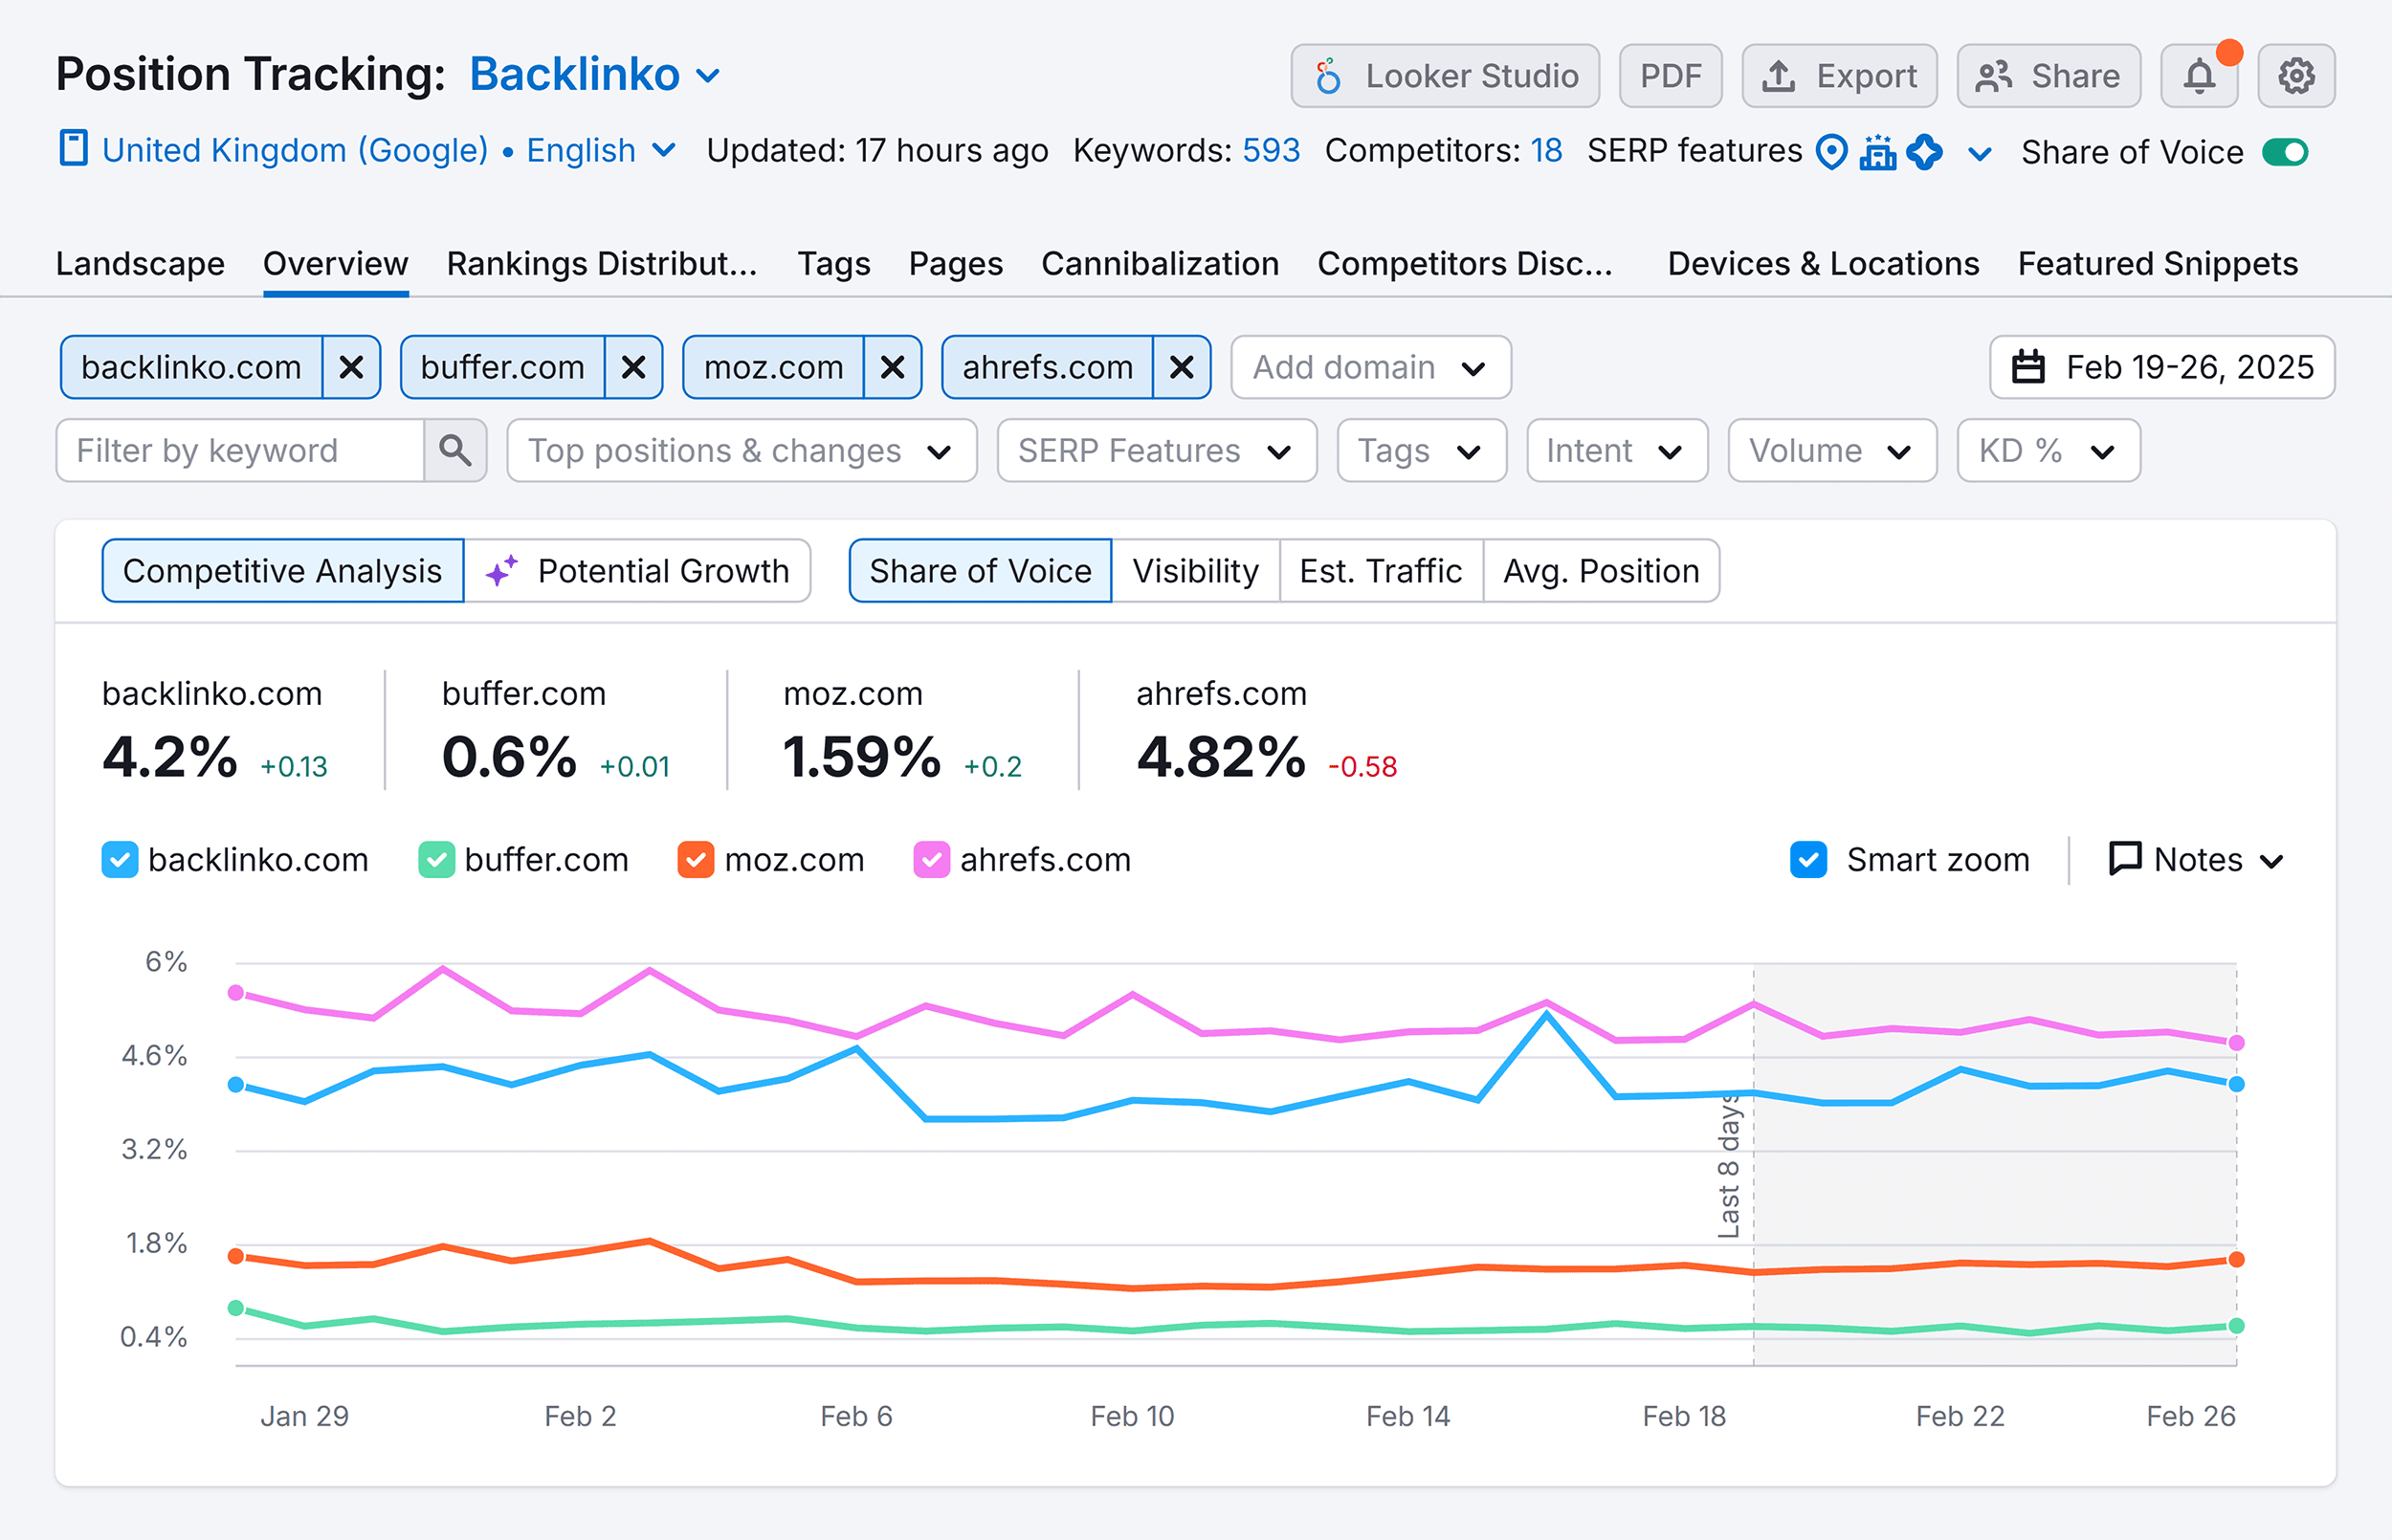Export report as PDF
The width and height of the screenshot is (2392, 1540).
1670,75
